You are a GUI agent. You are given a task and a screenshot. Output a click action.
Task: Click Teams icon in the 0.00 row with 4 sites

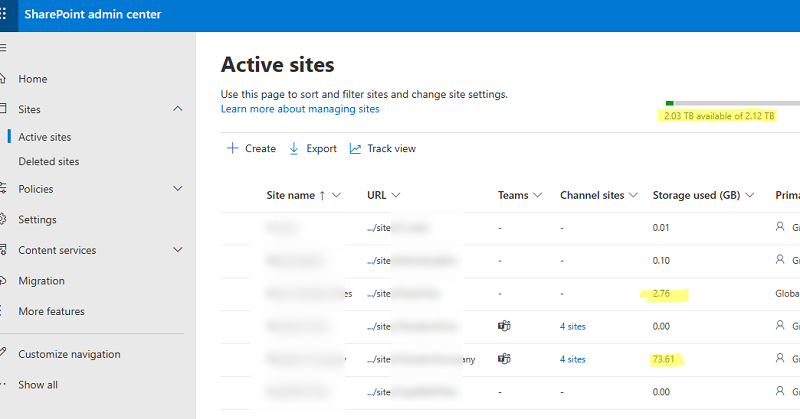tap(504, 326)
